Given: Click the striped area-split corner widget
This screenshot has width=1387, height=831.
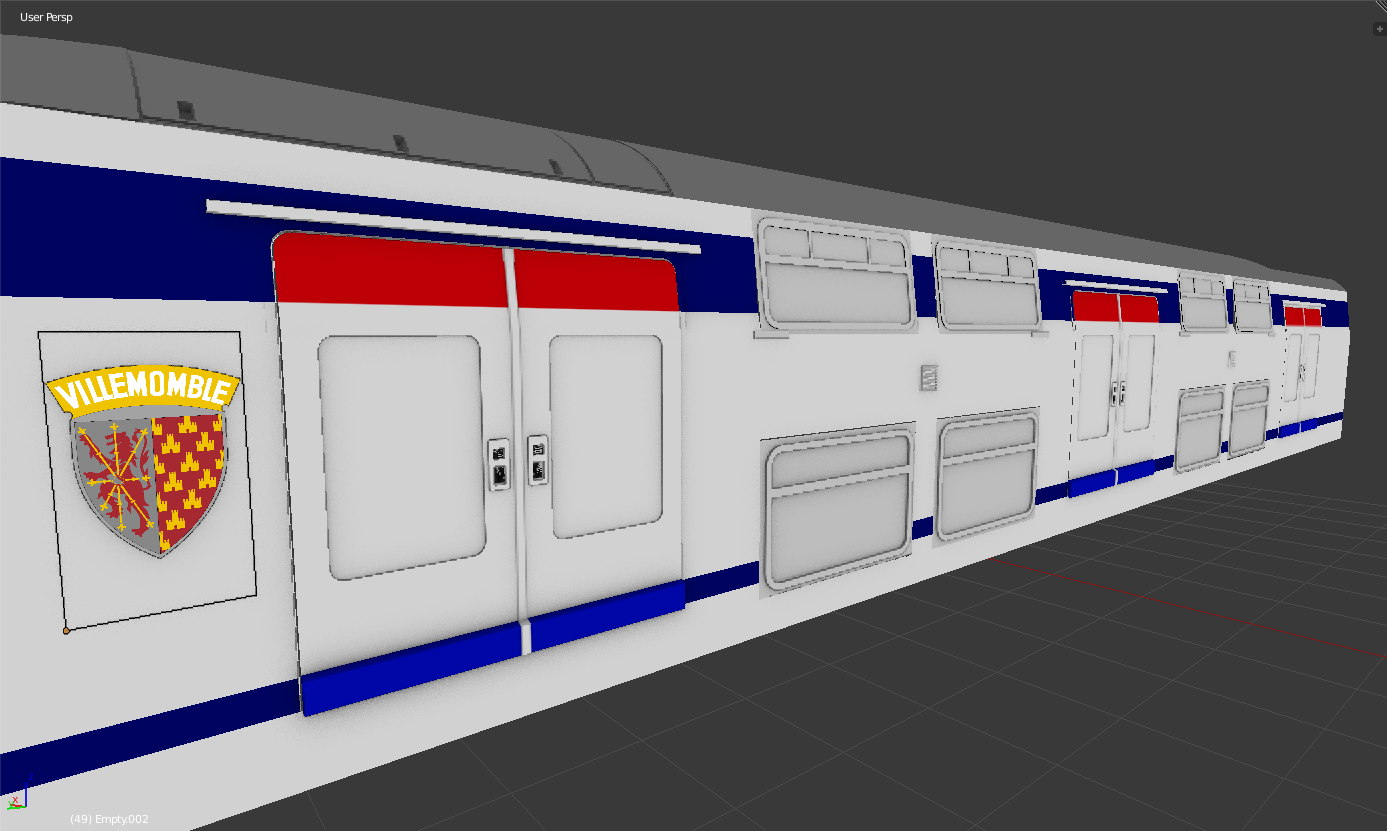Looking at the screenshot, I should [x=1381, y=5].
